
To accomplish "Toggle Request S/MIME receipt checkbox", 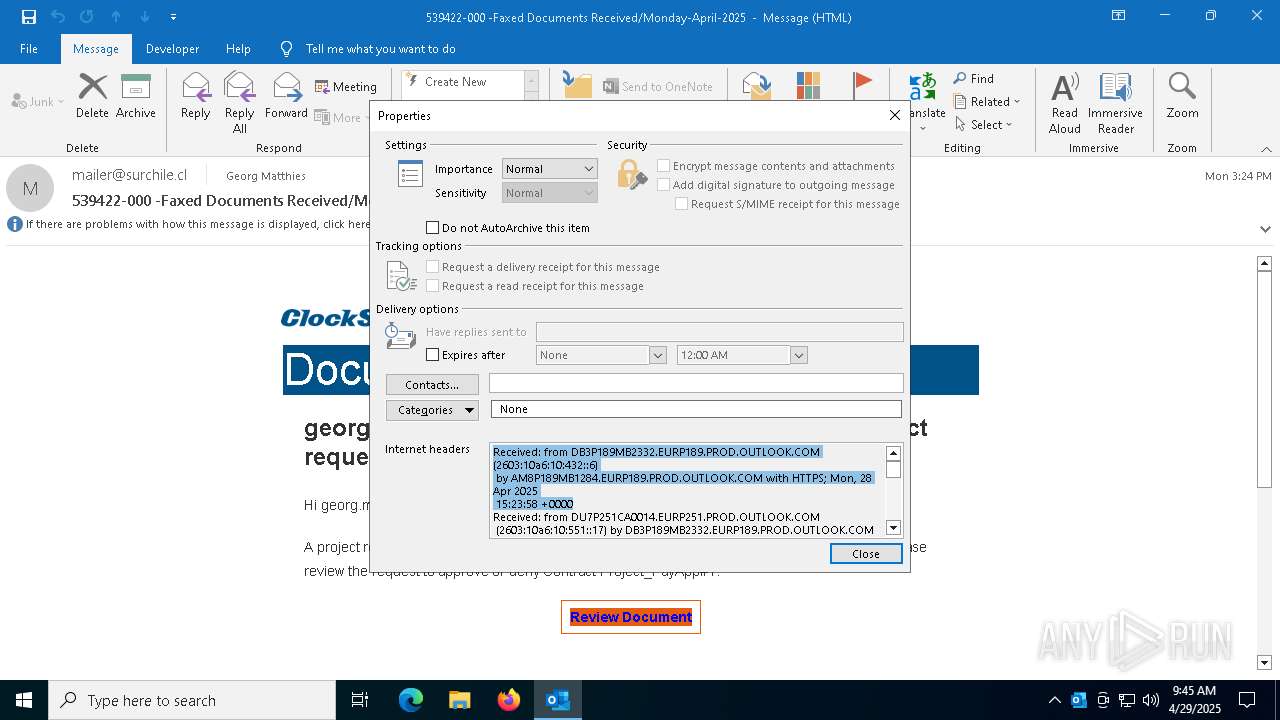I will pos(681,204).
